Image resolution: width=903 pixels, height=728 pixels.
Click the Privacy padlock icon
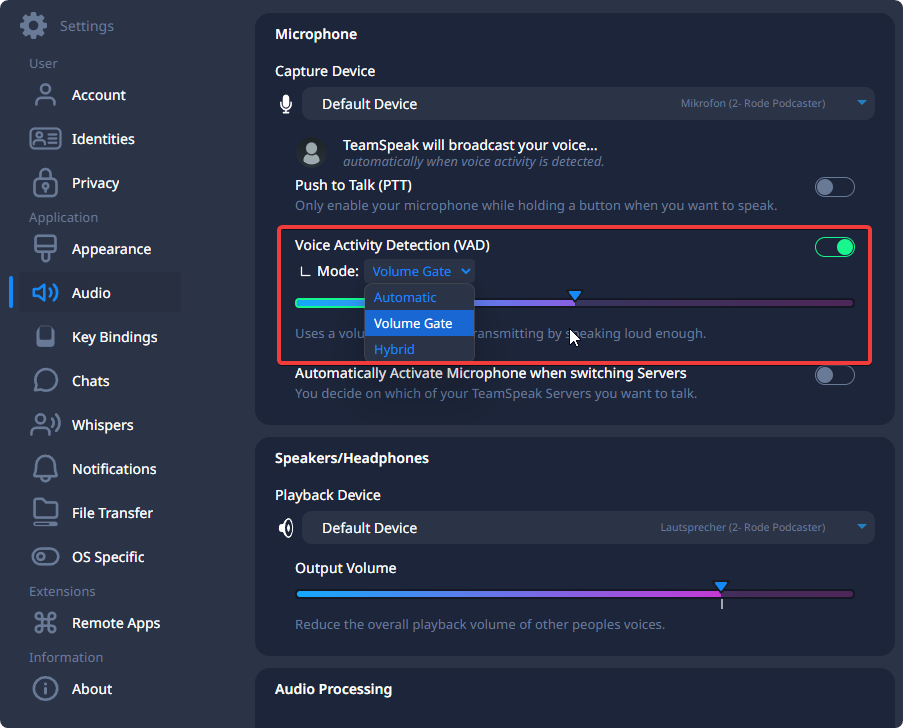(45, 183)
